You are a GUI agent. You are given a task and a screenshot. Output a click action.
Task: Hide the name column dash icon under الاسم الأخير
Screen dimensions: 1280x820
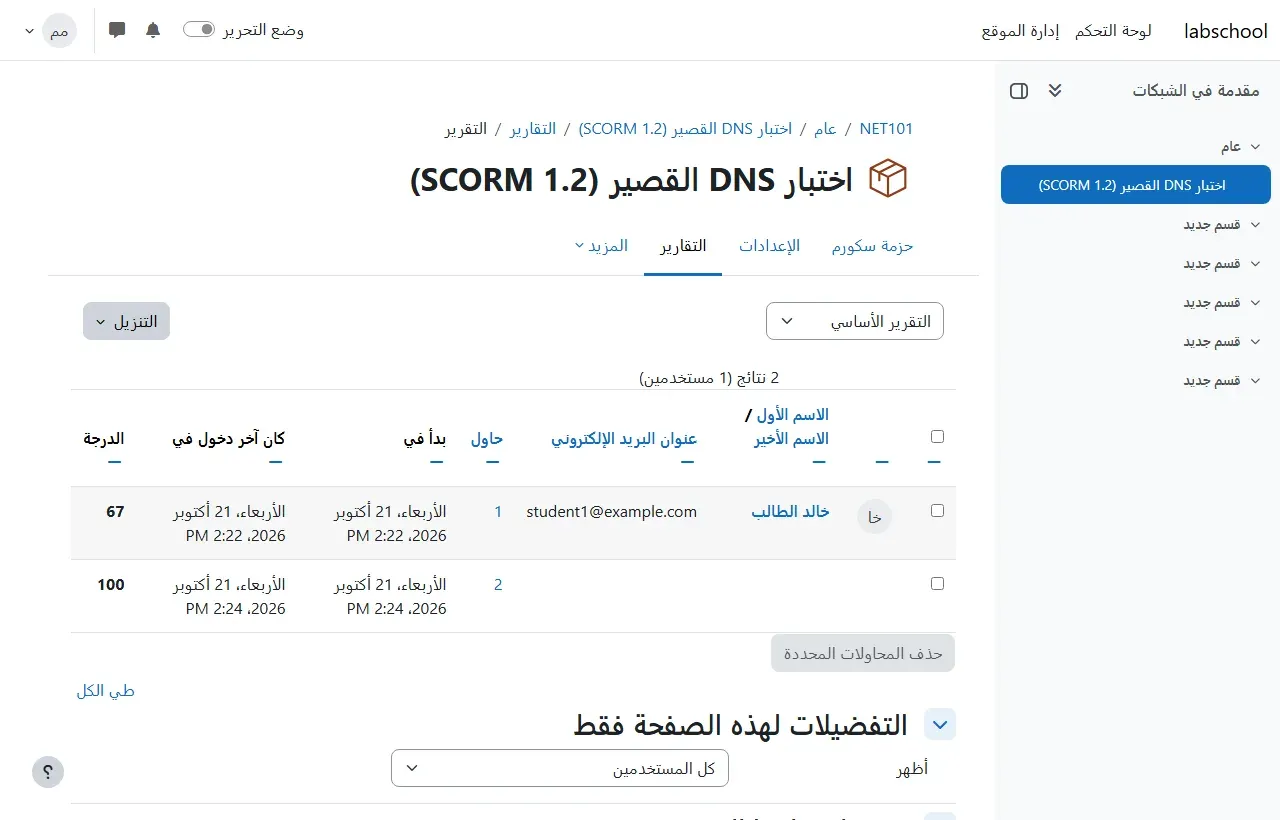[820, 461]
